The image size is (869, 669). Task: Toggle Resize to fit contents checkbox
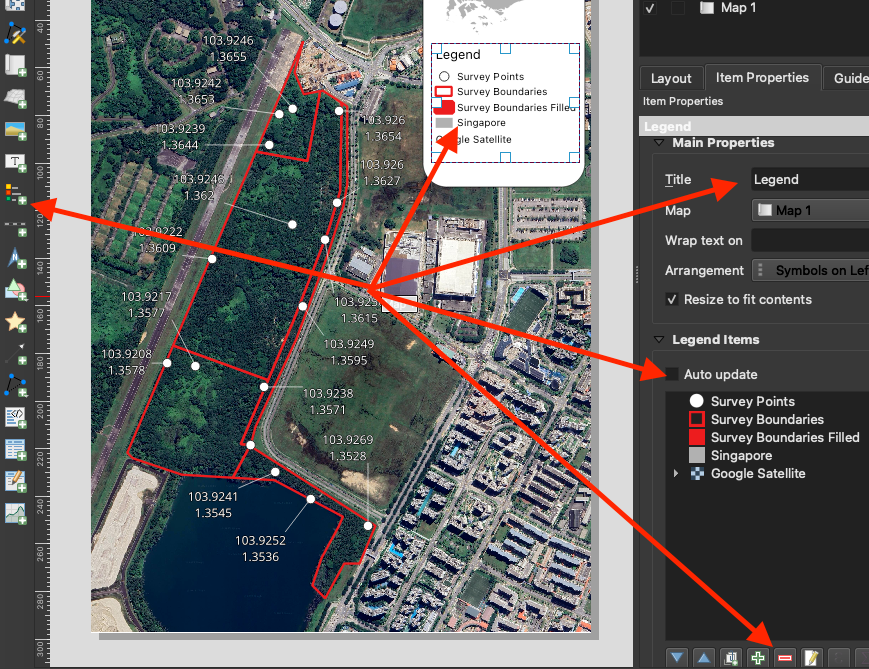tap(672, 299)
